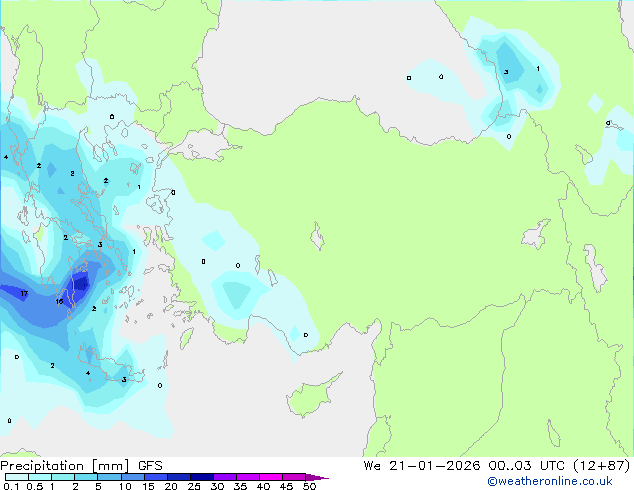This screenshot has height=490, width=634.
Task: Open the weatheronline.co.uk copyright link
Action: tap(550, 481)
